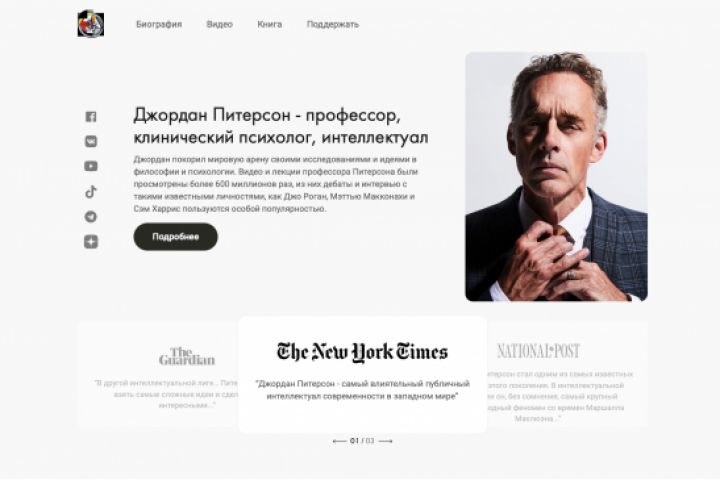Click the plus-shaped social icon

click(x=91, y=242)
